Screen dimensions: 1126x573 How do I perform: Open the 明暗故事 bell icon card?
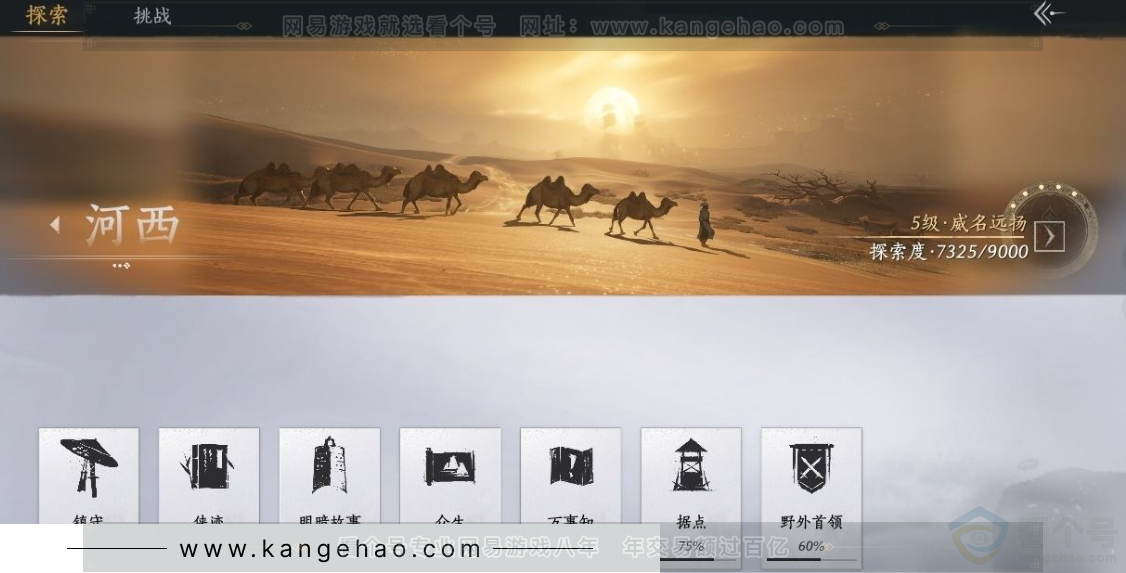coord(330,475)
